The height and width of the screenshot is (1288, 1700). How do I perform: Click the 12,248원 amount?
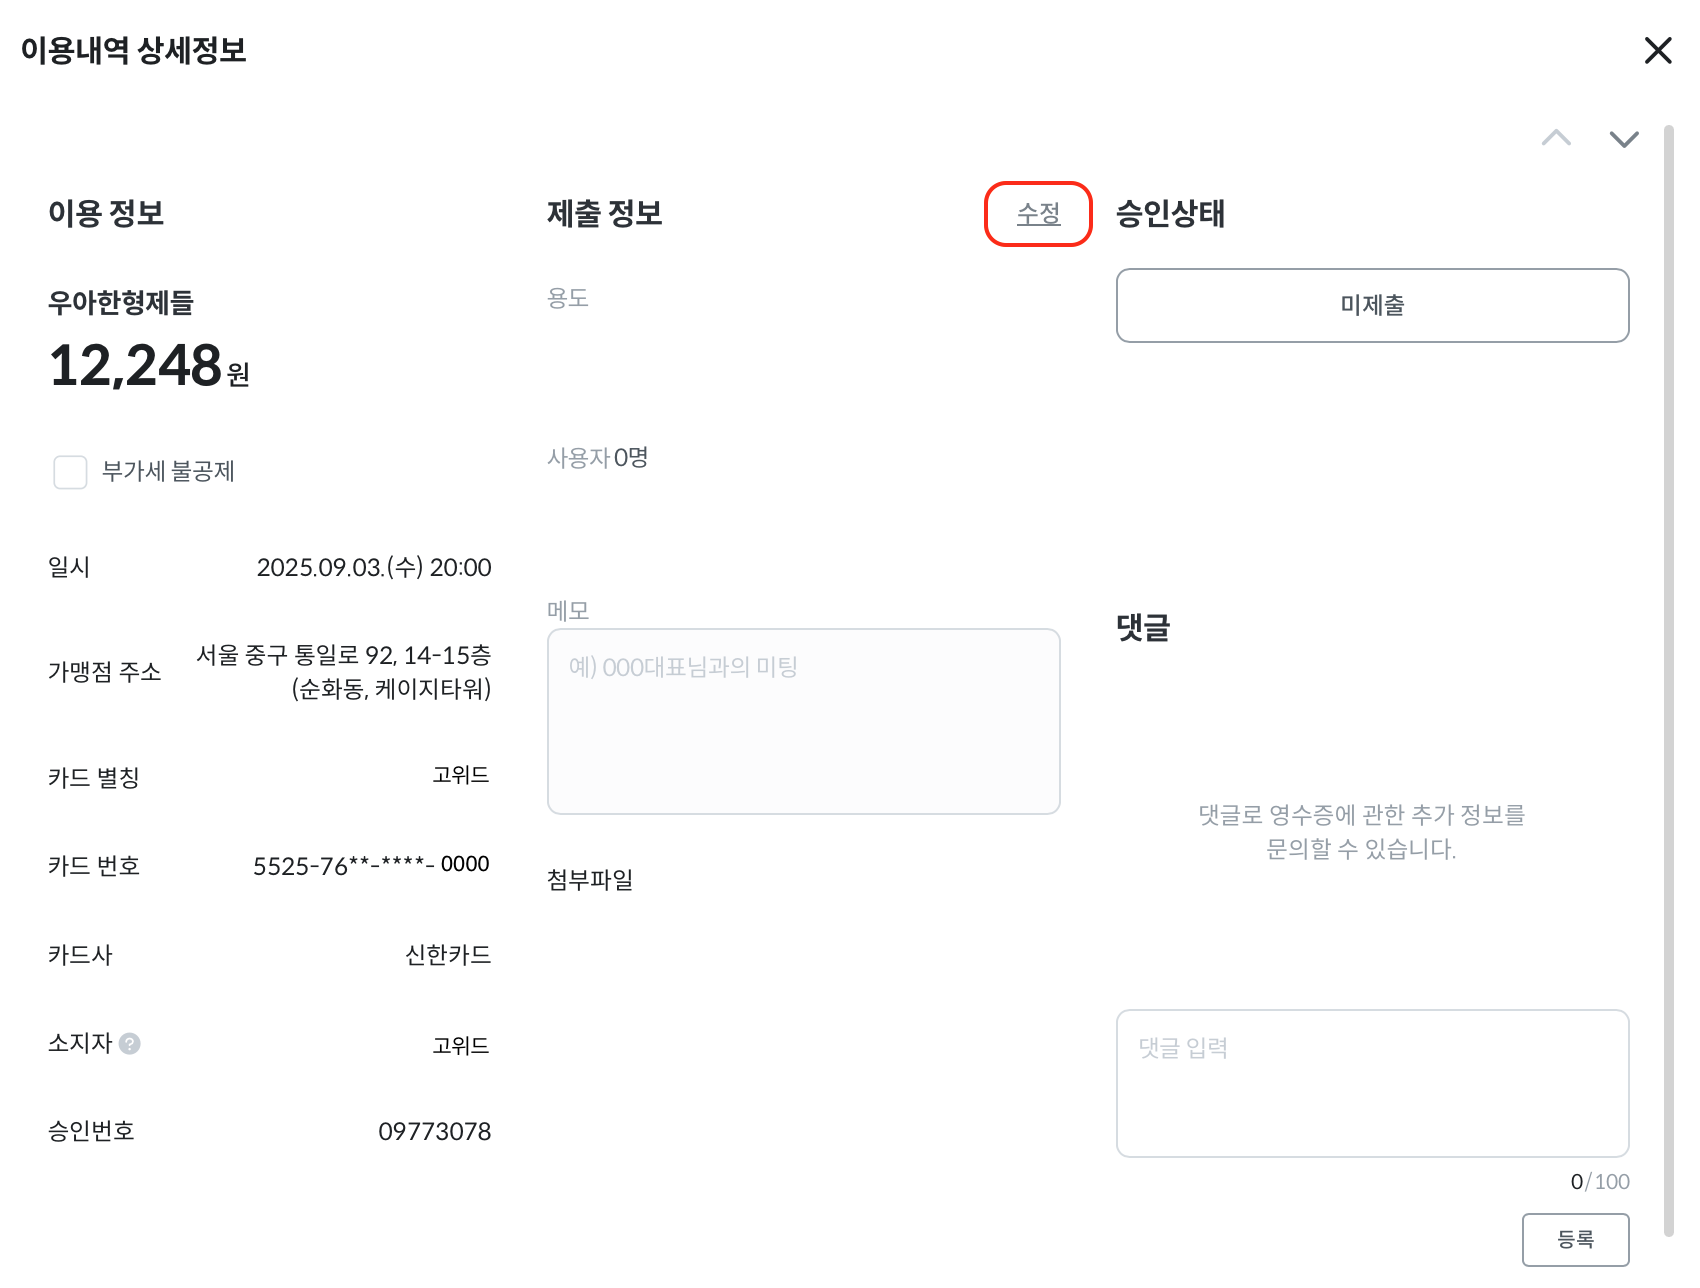click(x=148, y=366)
